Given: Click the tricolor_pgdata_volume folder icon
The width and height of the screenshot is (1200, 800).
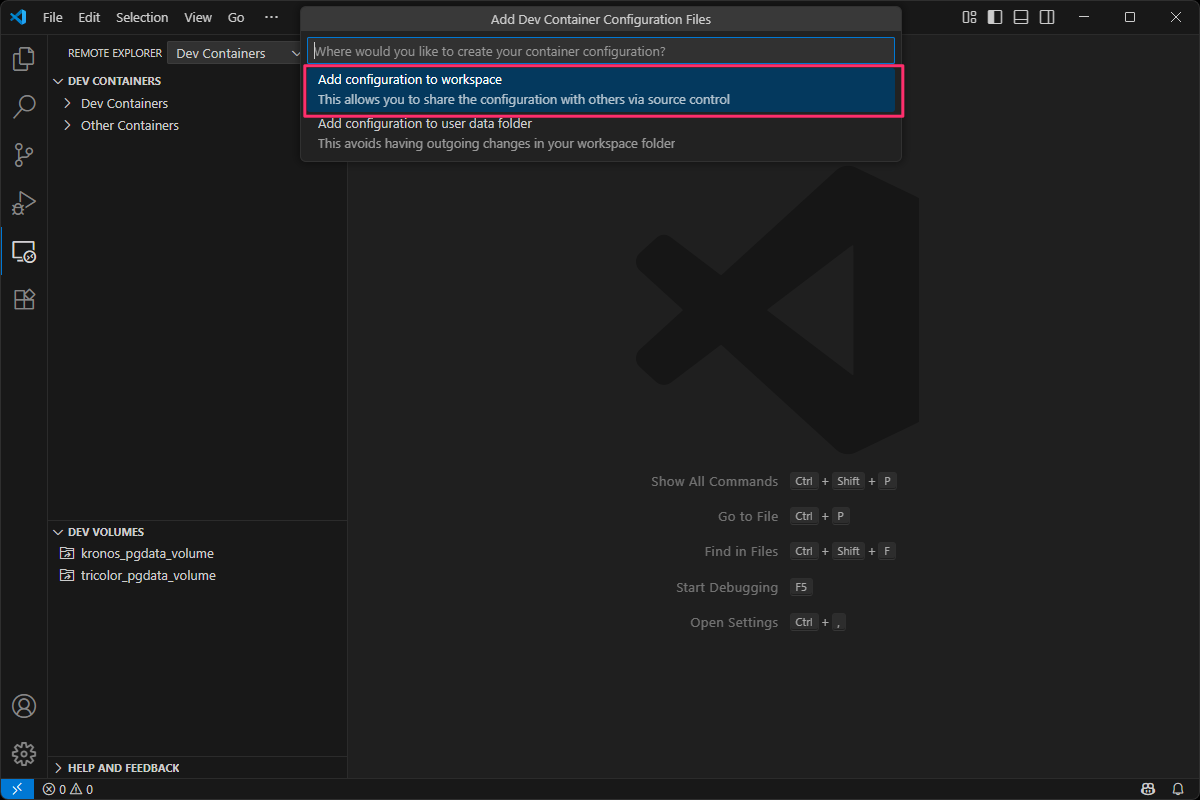Looking at the screenshot, I should pyautogui.click(x=67, y=575).
